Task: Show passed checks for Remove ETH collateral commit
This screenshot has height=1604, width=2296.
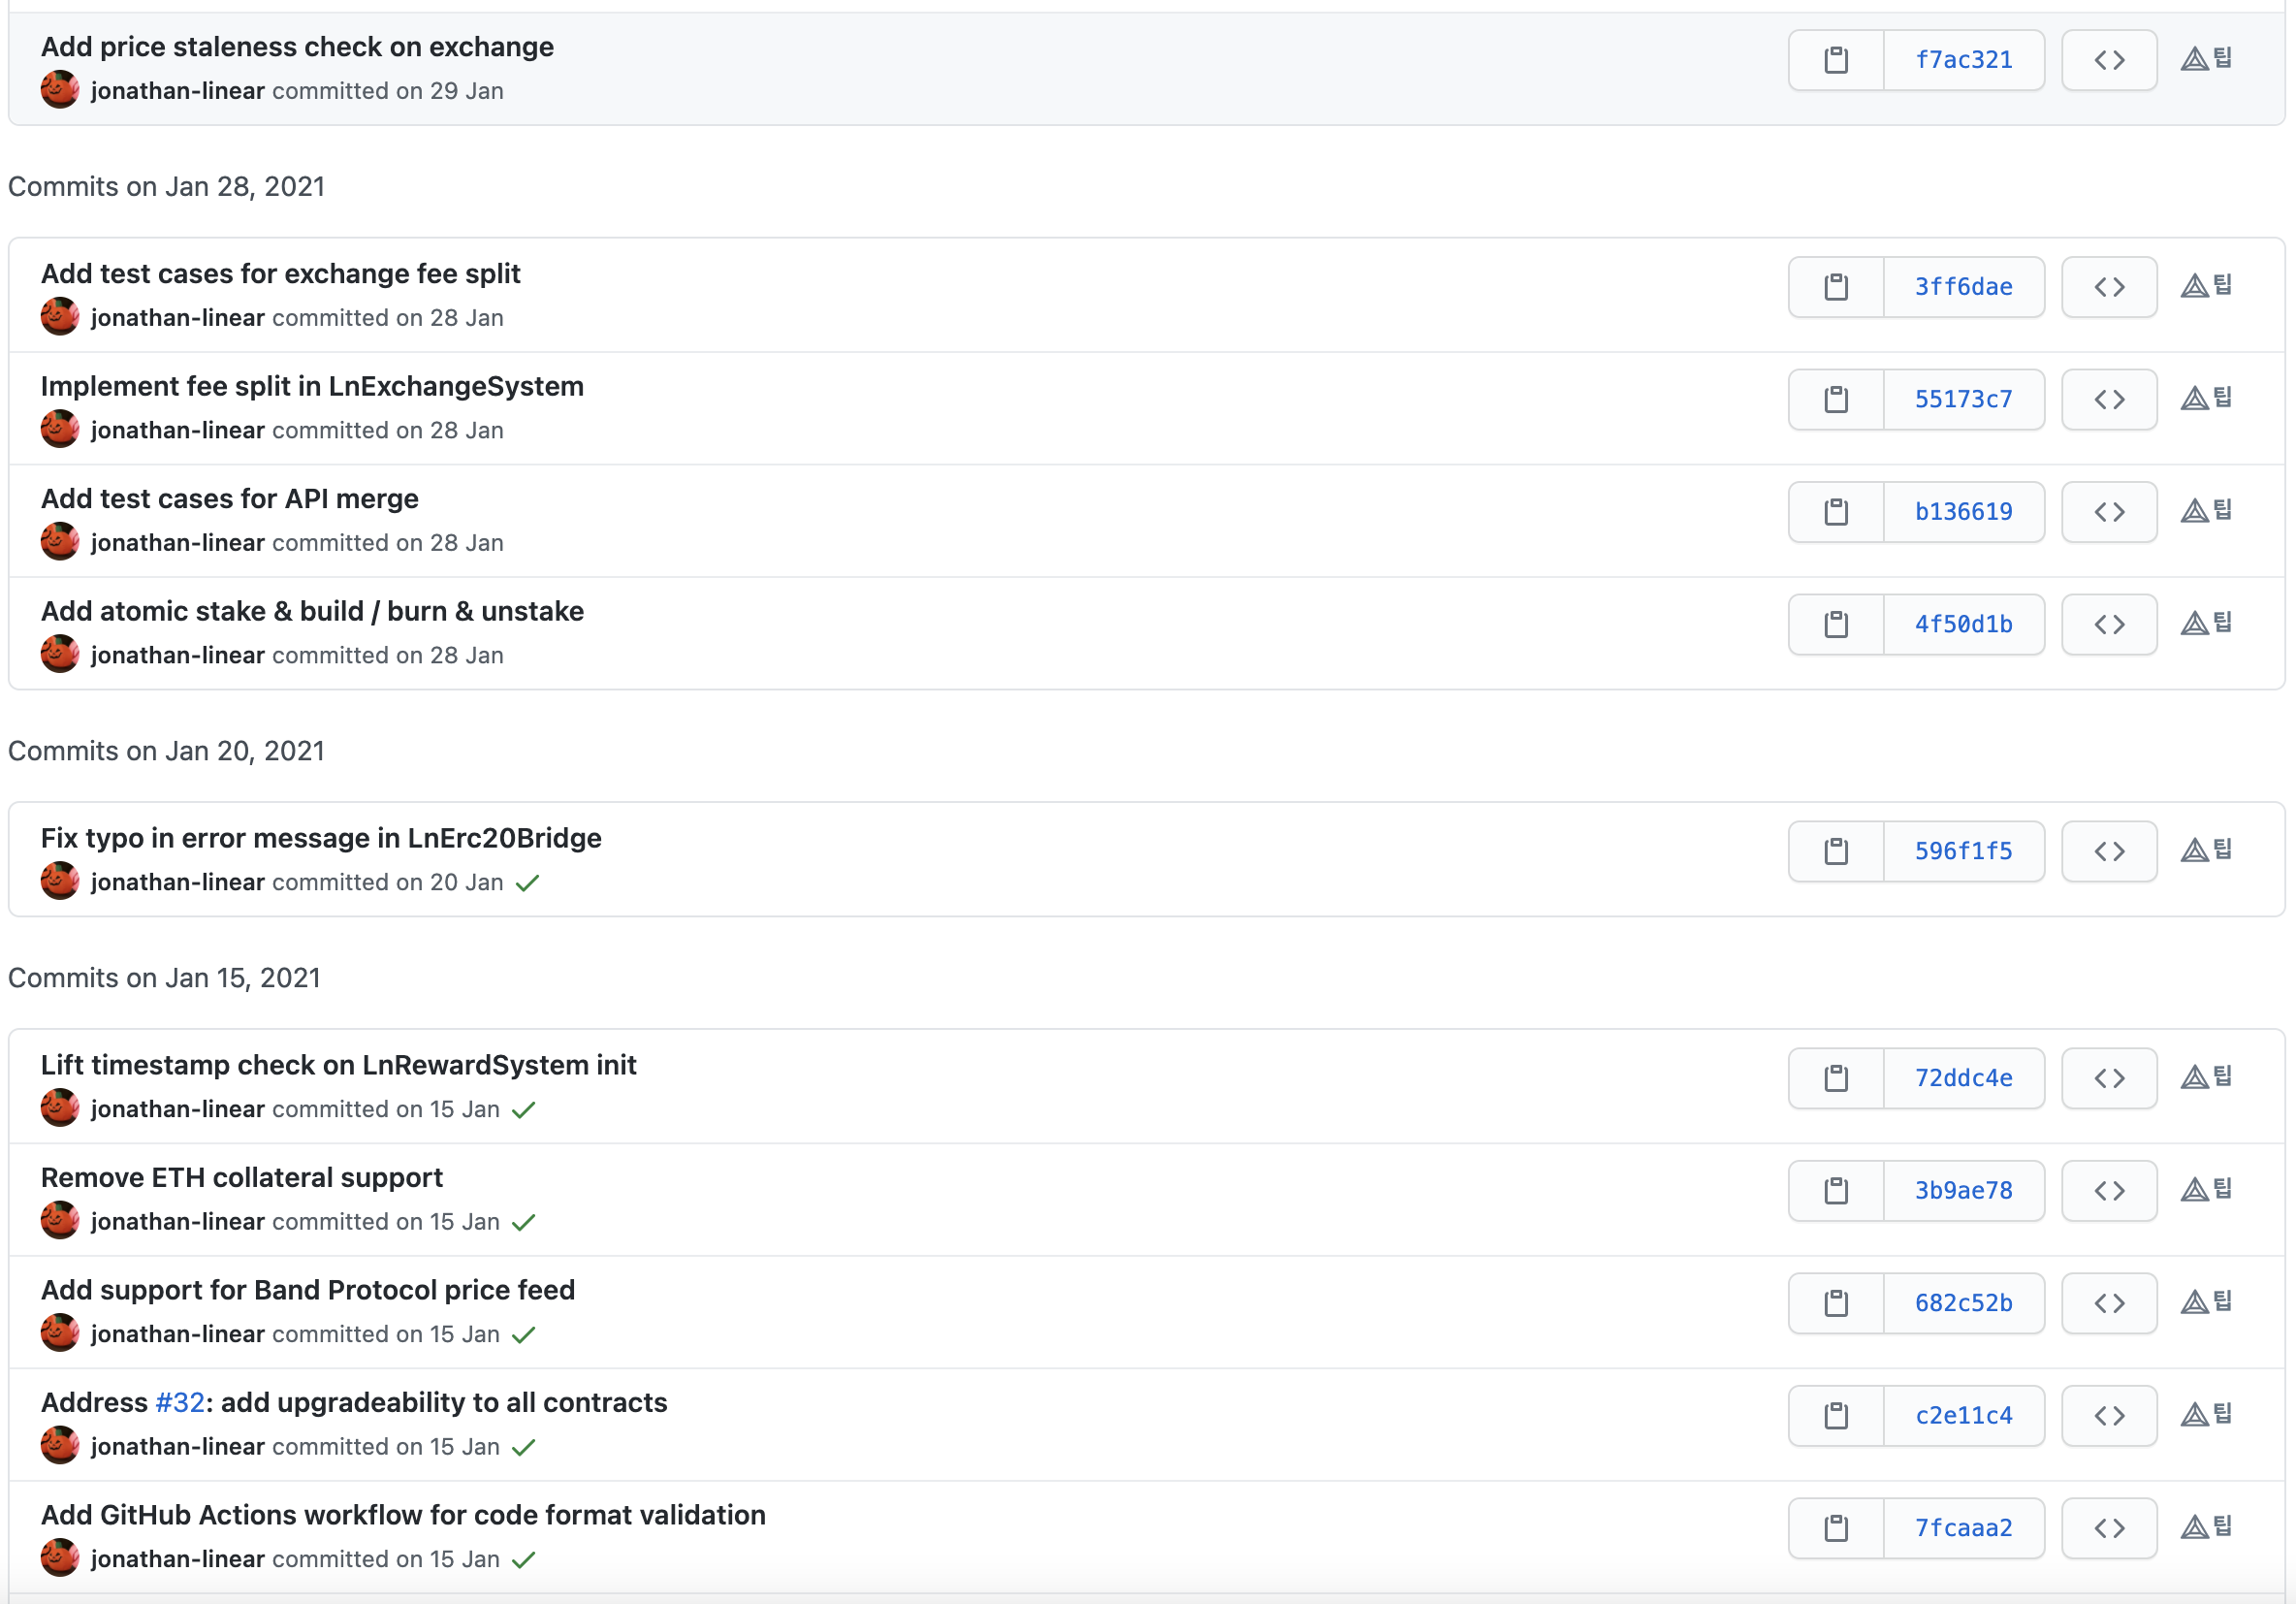Action: point(523,1222)
